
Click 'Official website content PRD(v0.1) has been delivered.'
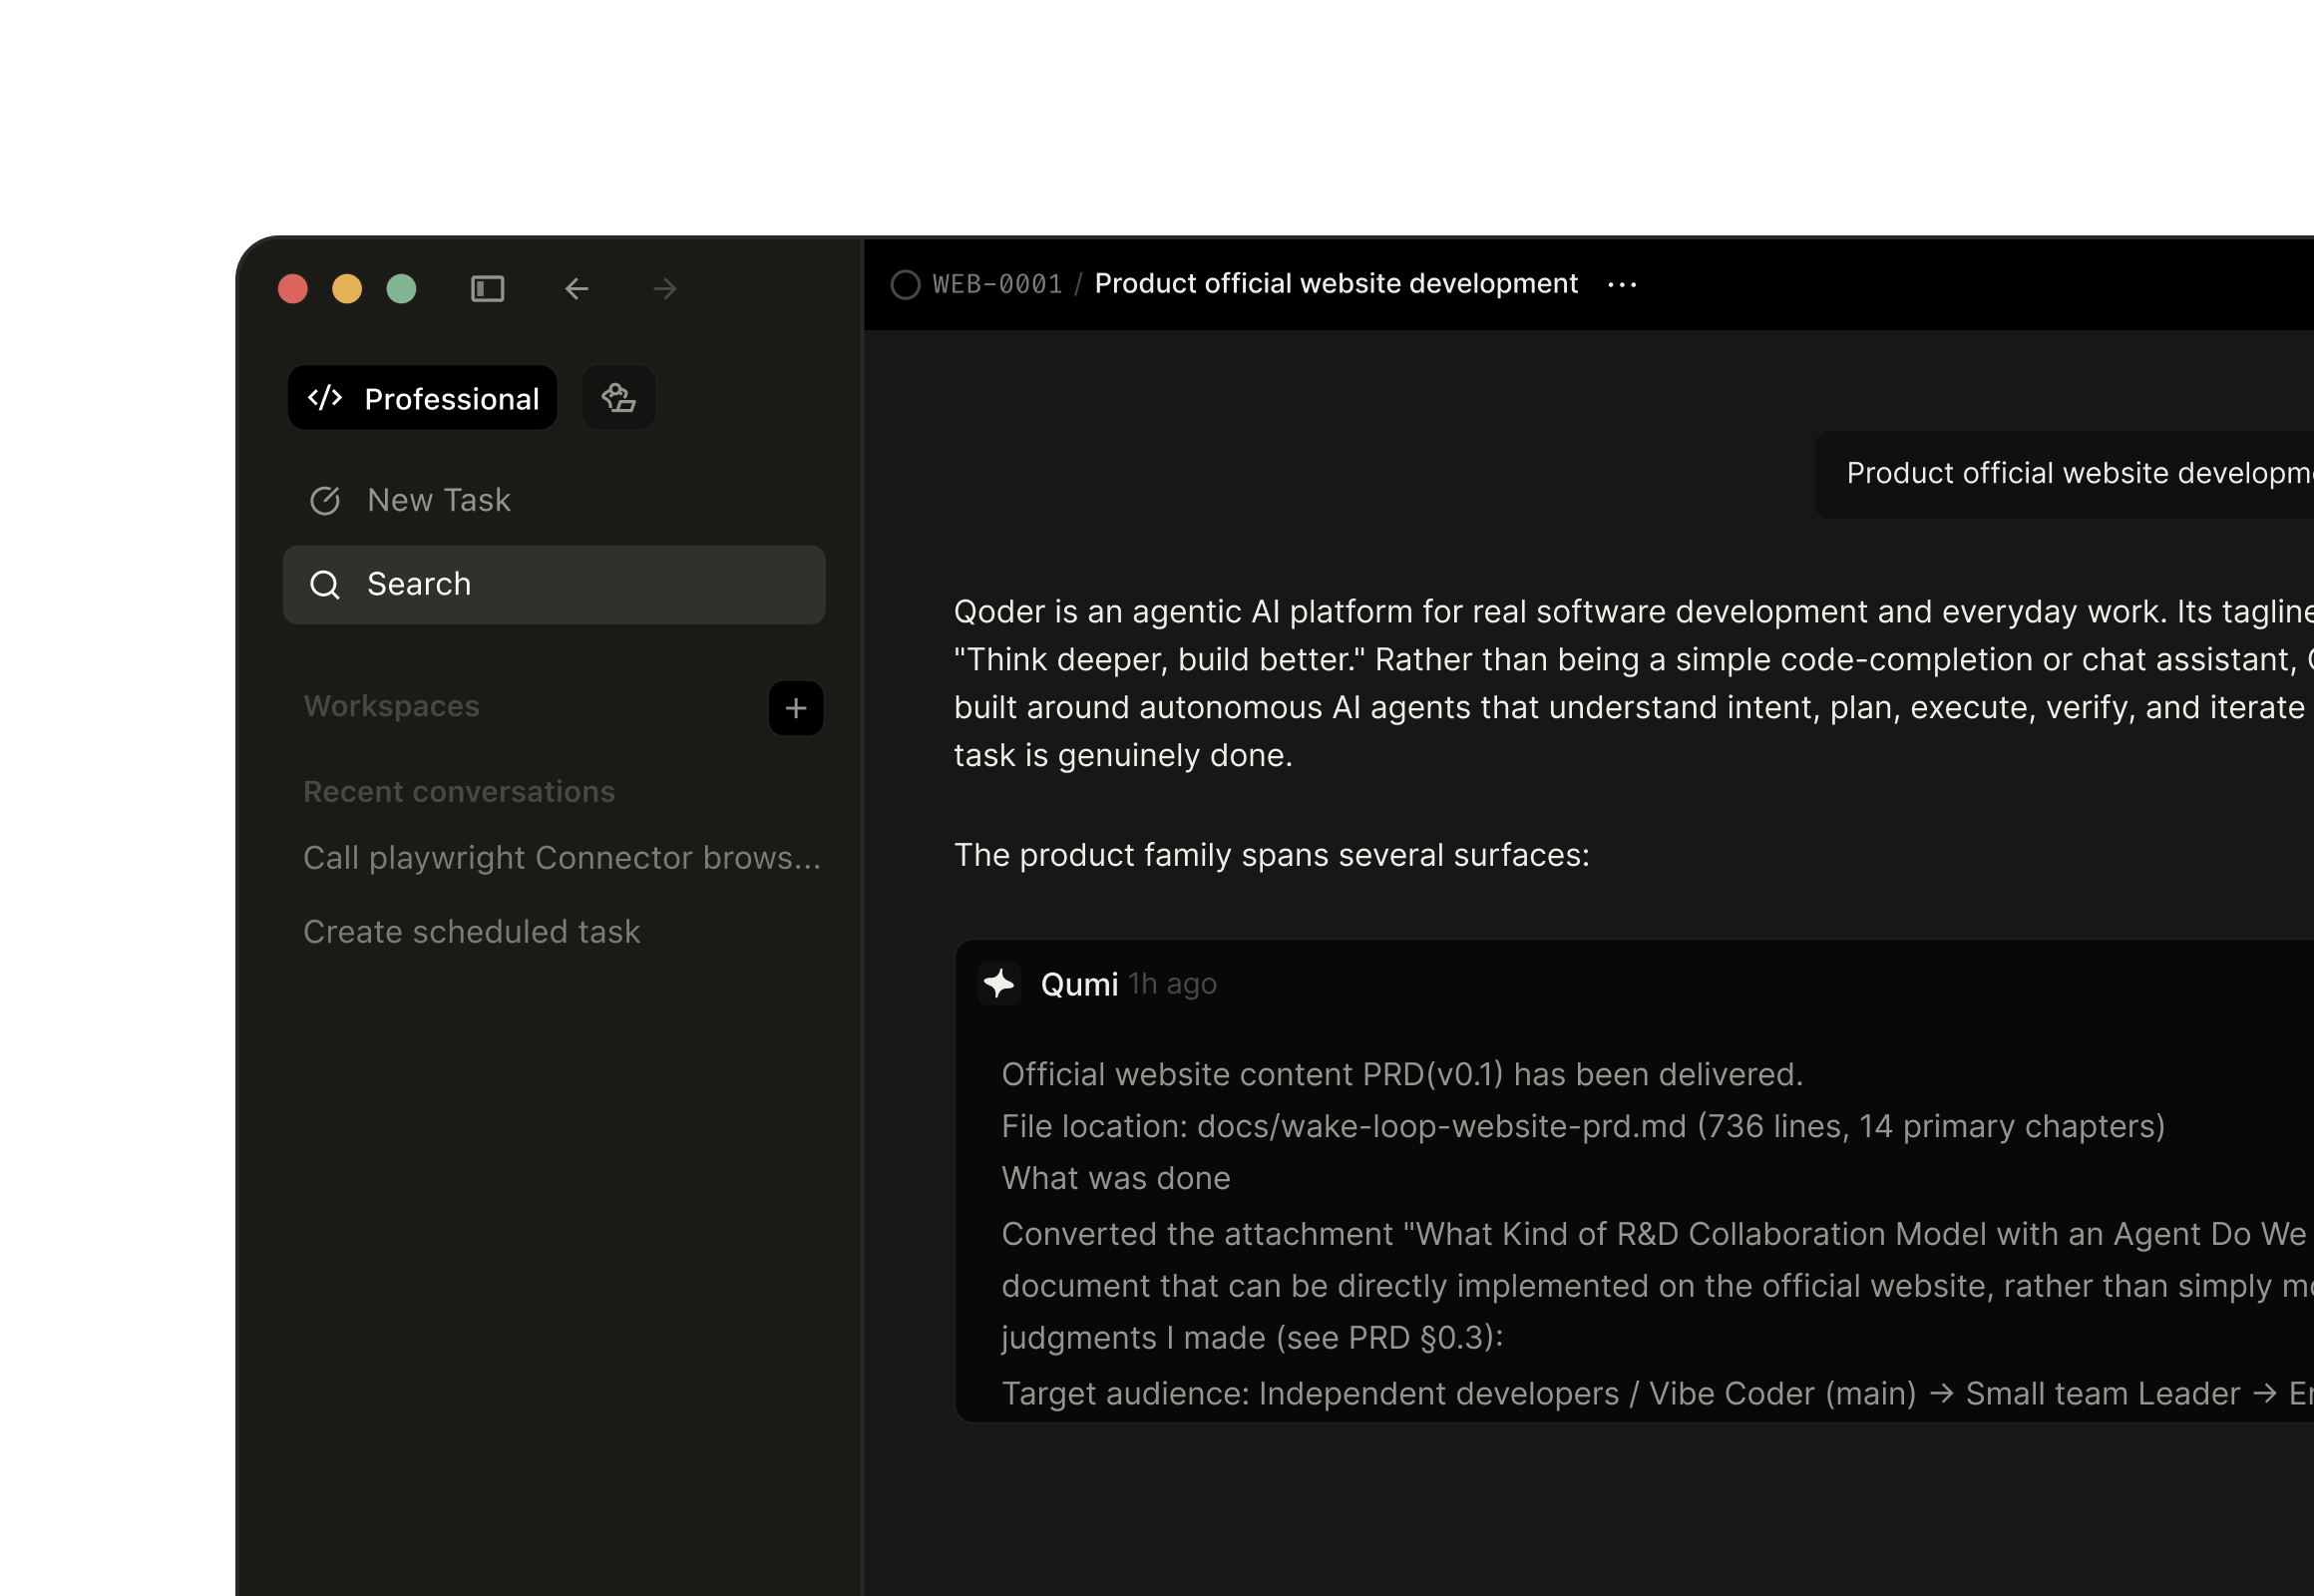1402,1074
